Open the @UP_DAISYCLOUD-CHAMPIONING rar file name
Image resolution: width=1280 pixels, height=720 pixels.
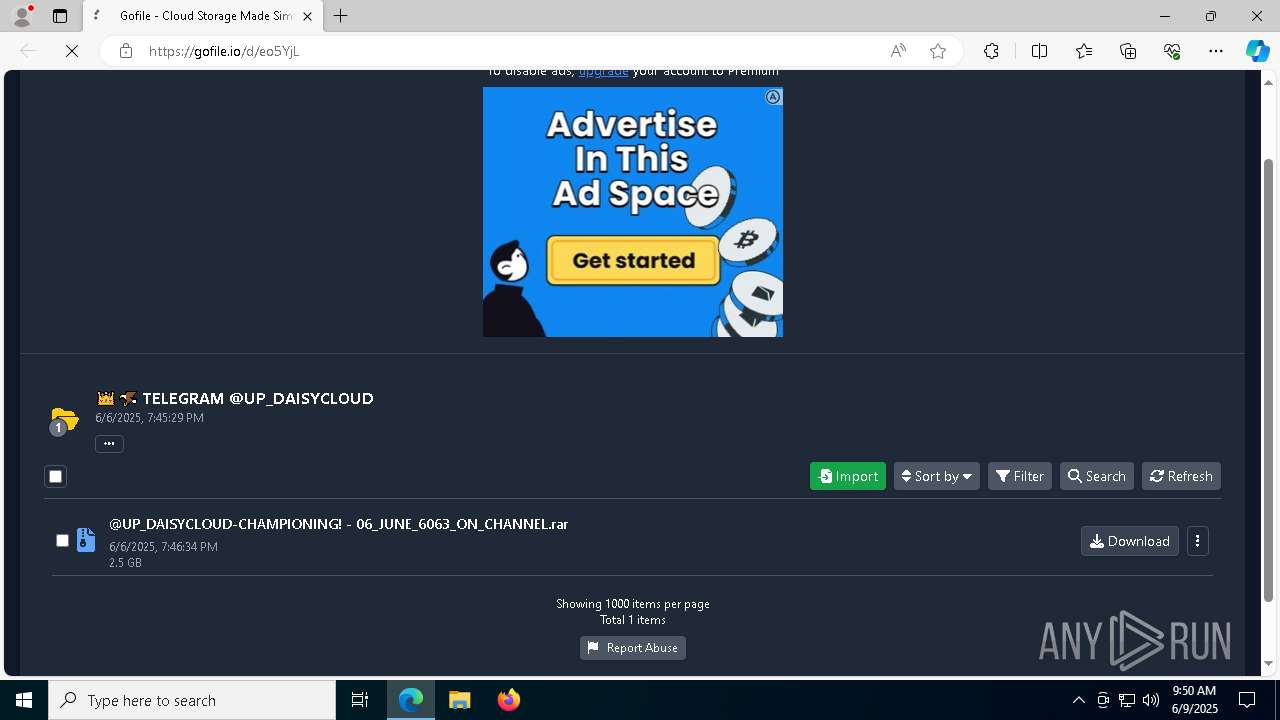(338, 524)
